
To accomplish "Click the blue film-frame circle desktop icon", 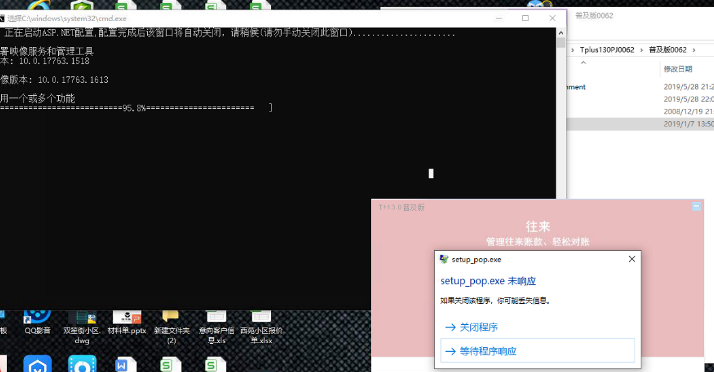I will click(82, 364).
